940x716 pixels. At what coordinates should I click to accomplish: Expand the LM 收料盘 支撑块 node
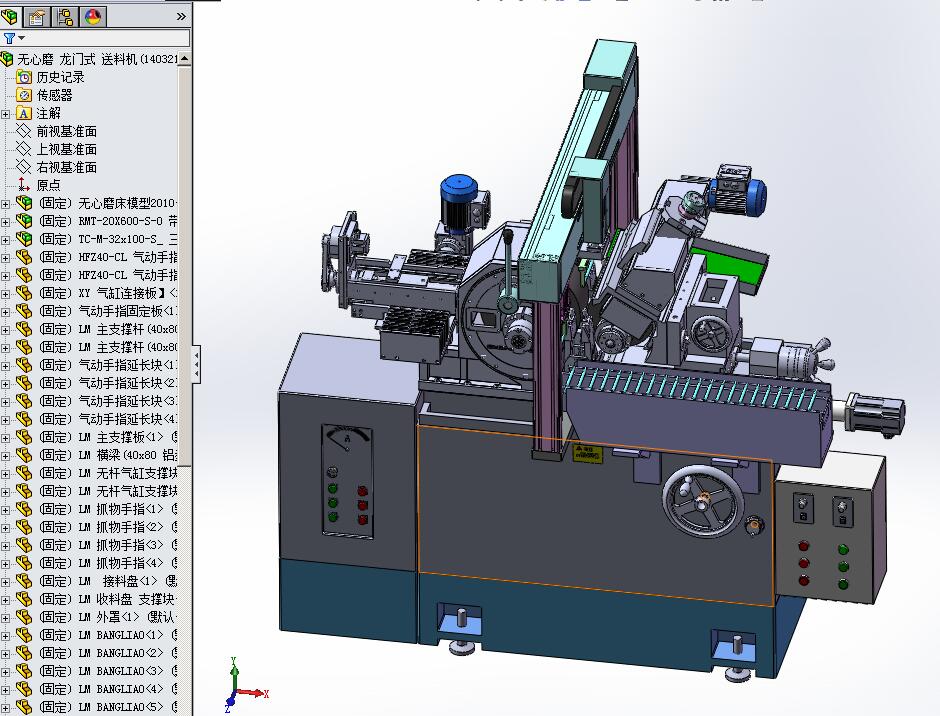click(5, 600)
